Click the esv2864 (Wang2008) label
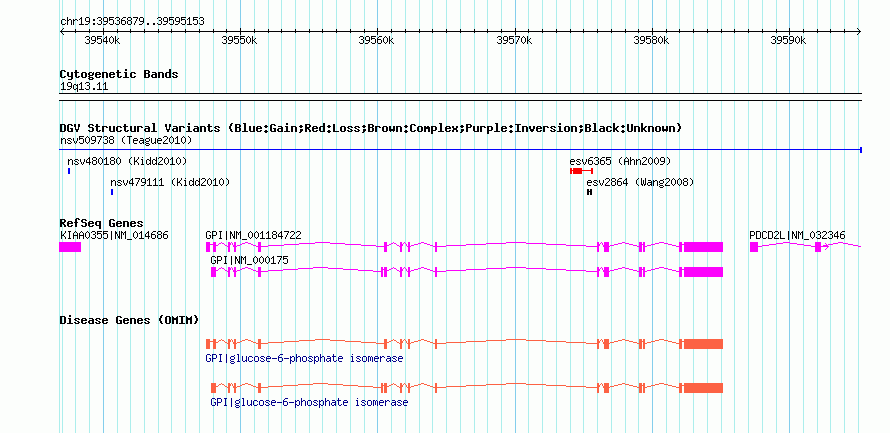 pyautogui.click(x=640, y=182)
